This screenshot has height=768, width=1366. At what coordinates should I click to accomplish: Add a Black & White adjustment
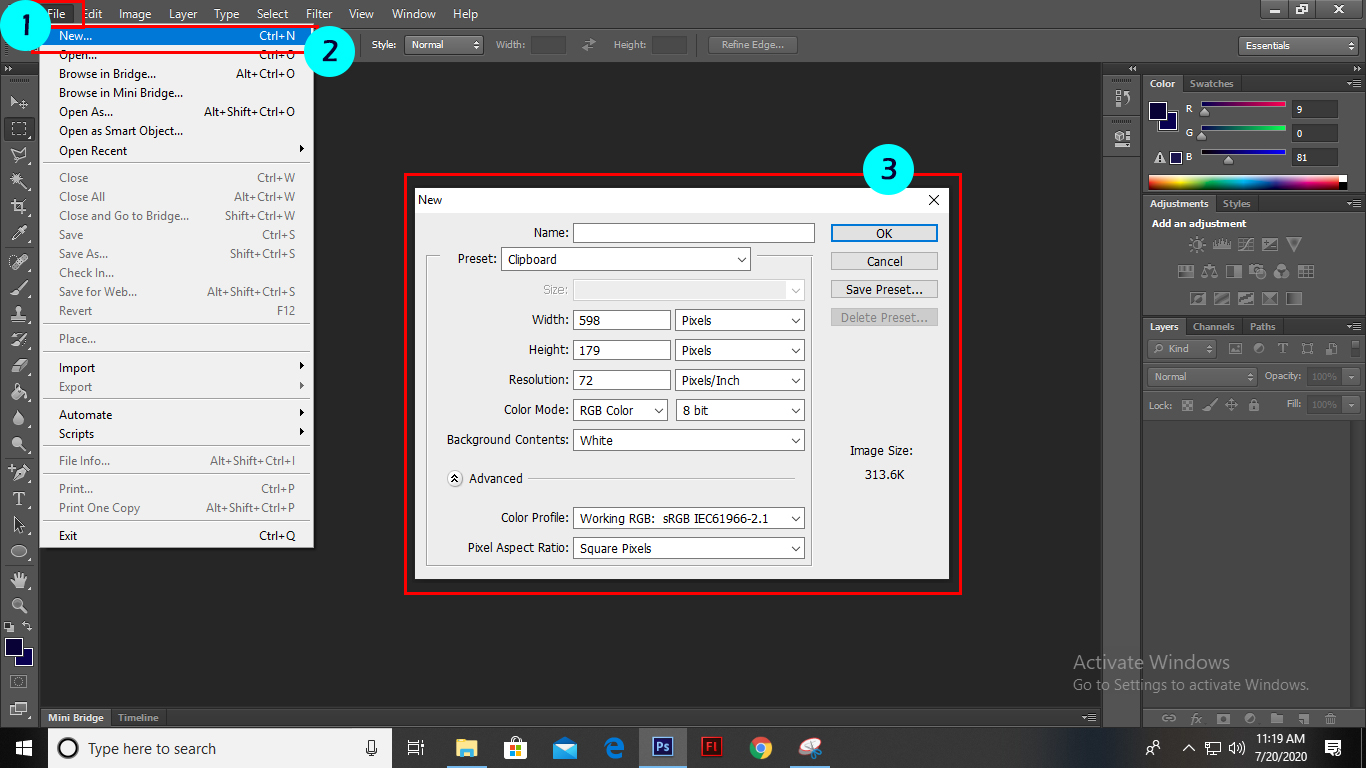[1233, 271]
